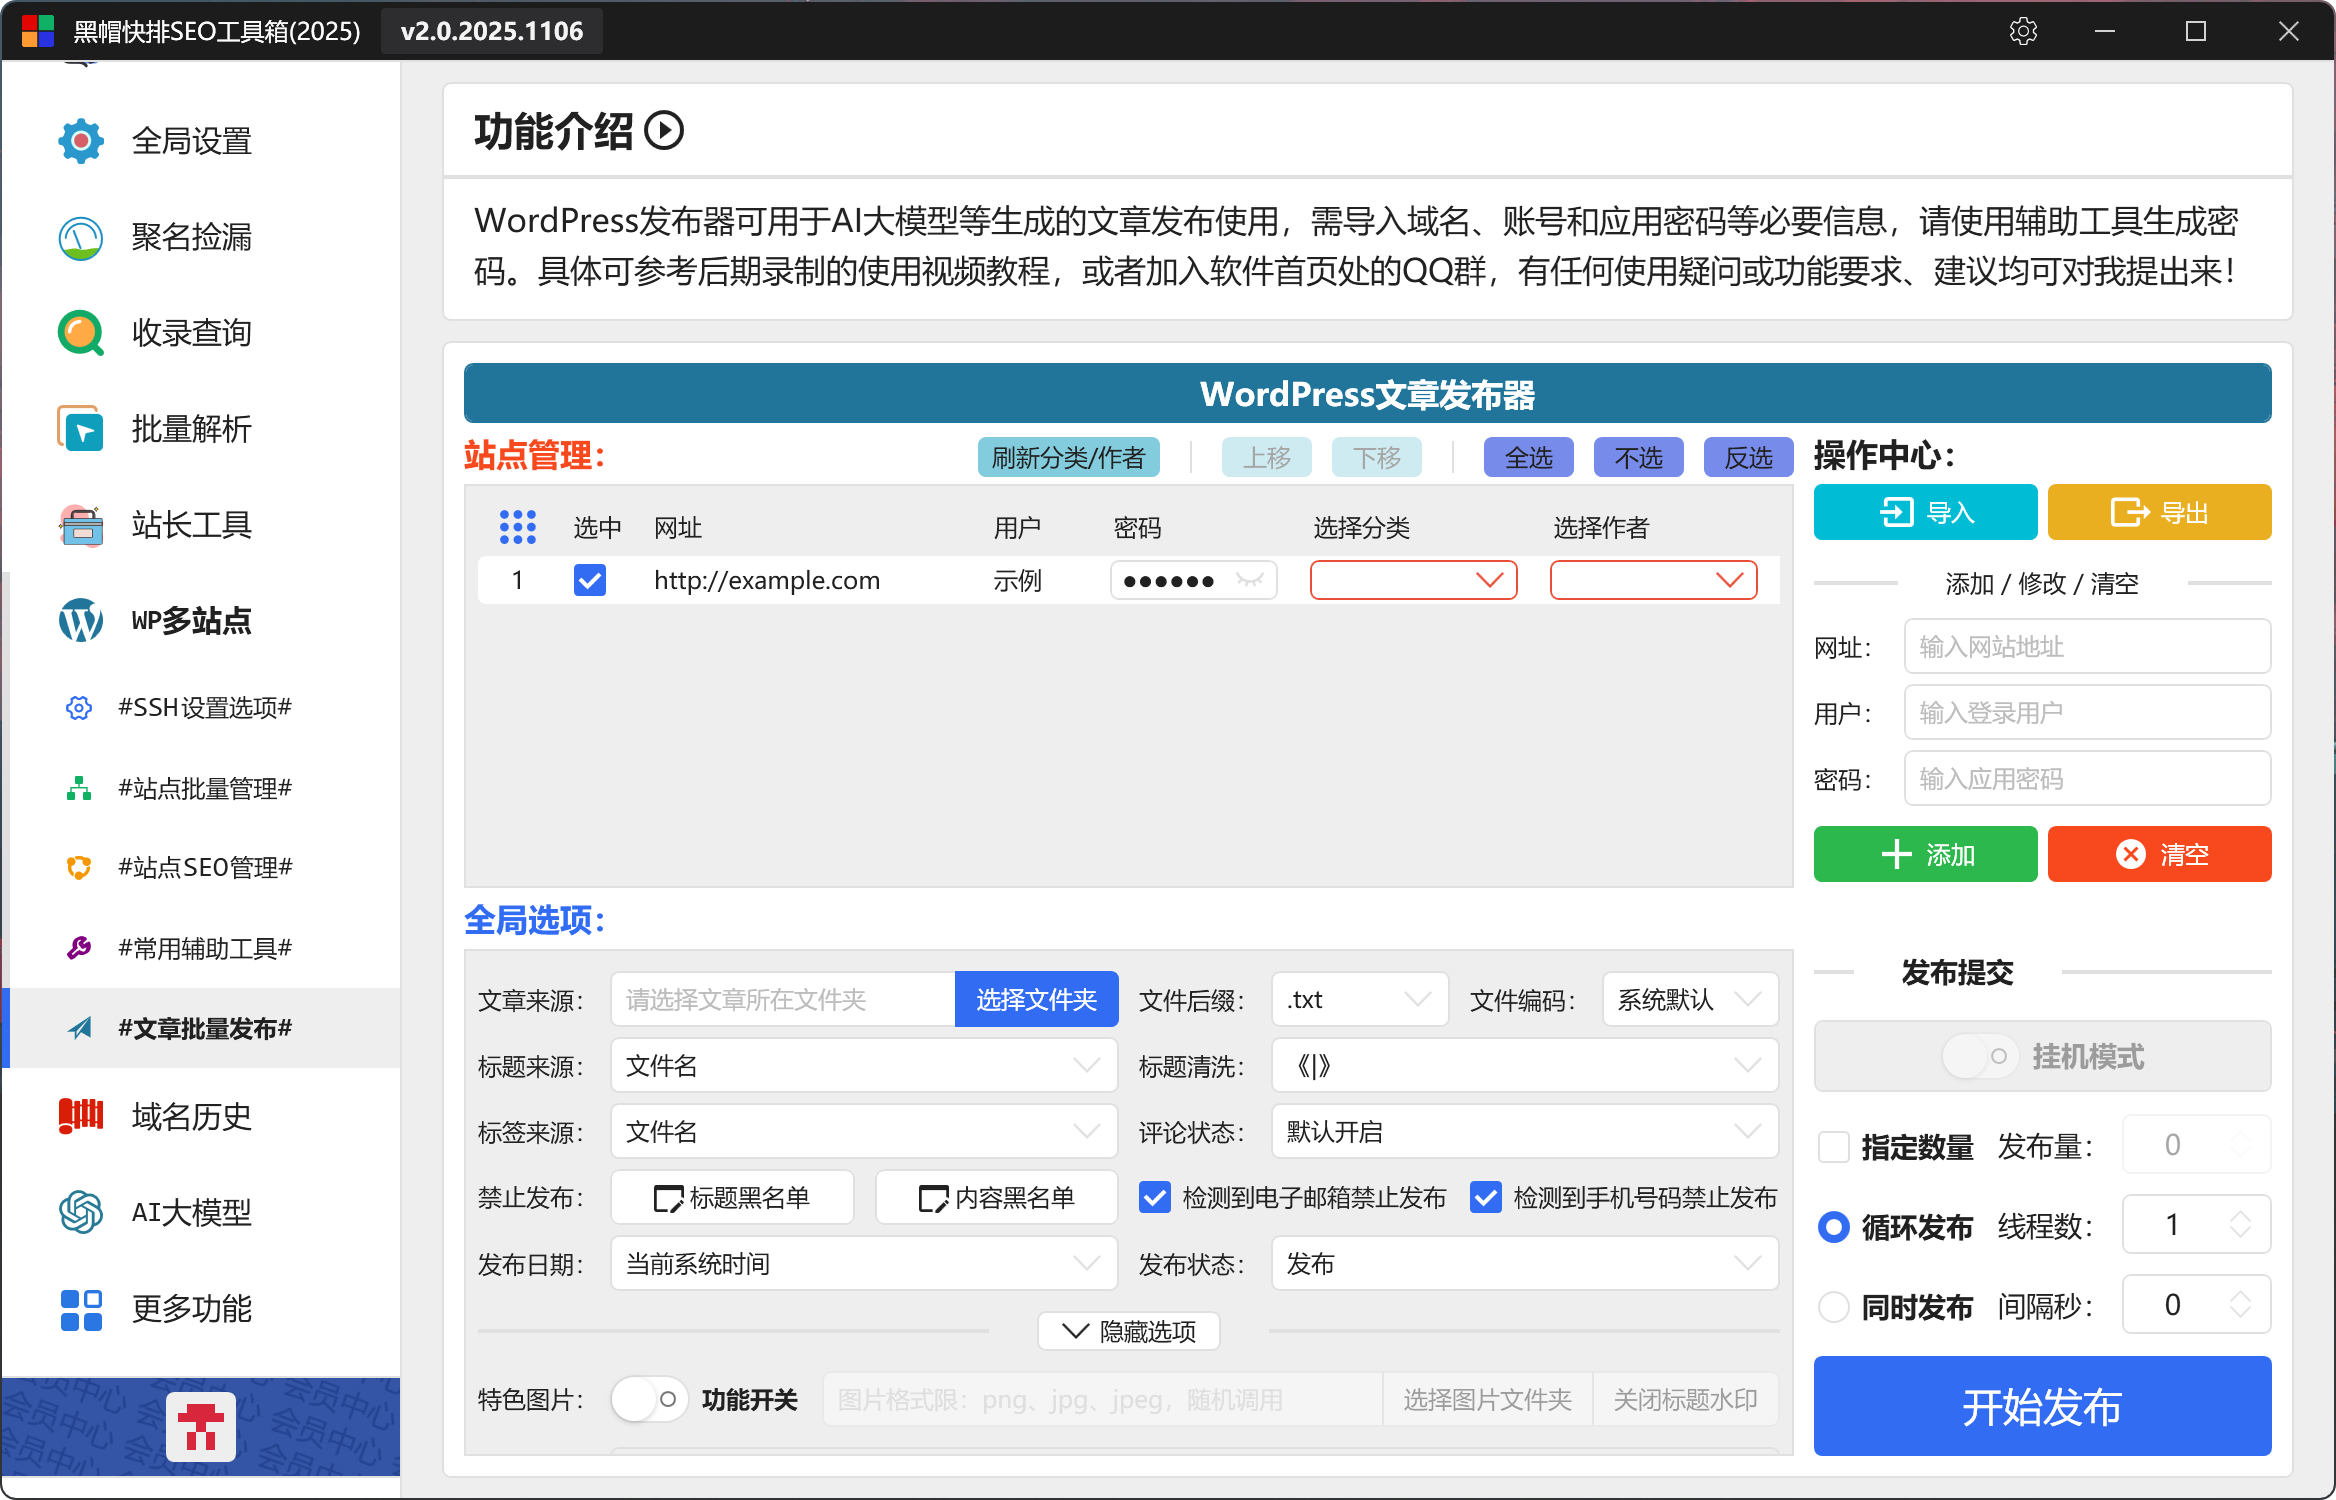Click the 域名历史 barcode icon

80,1116
